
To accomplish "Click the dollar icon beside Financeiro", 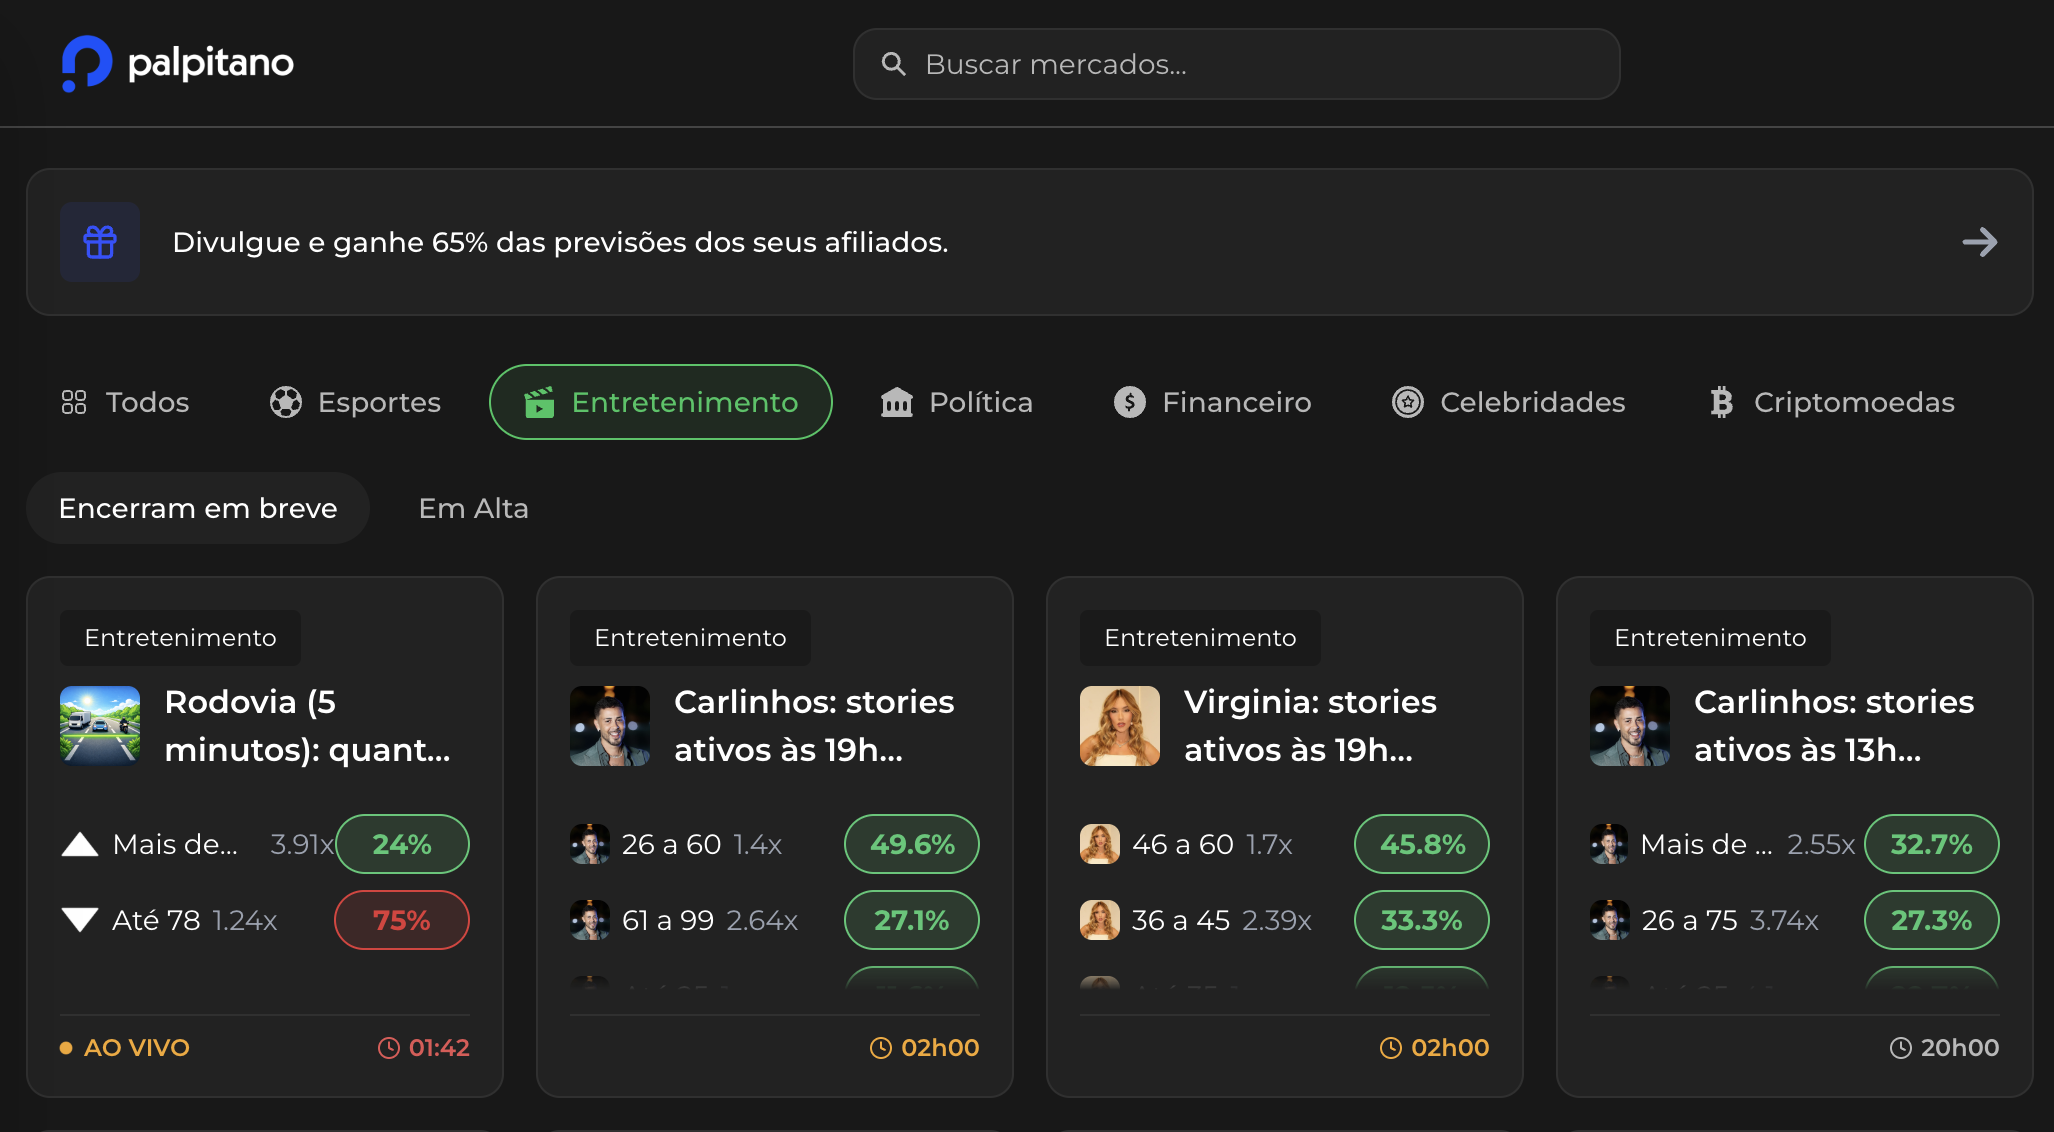I will (x=1129, y=402).
